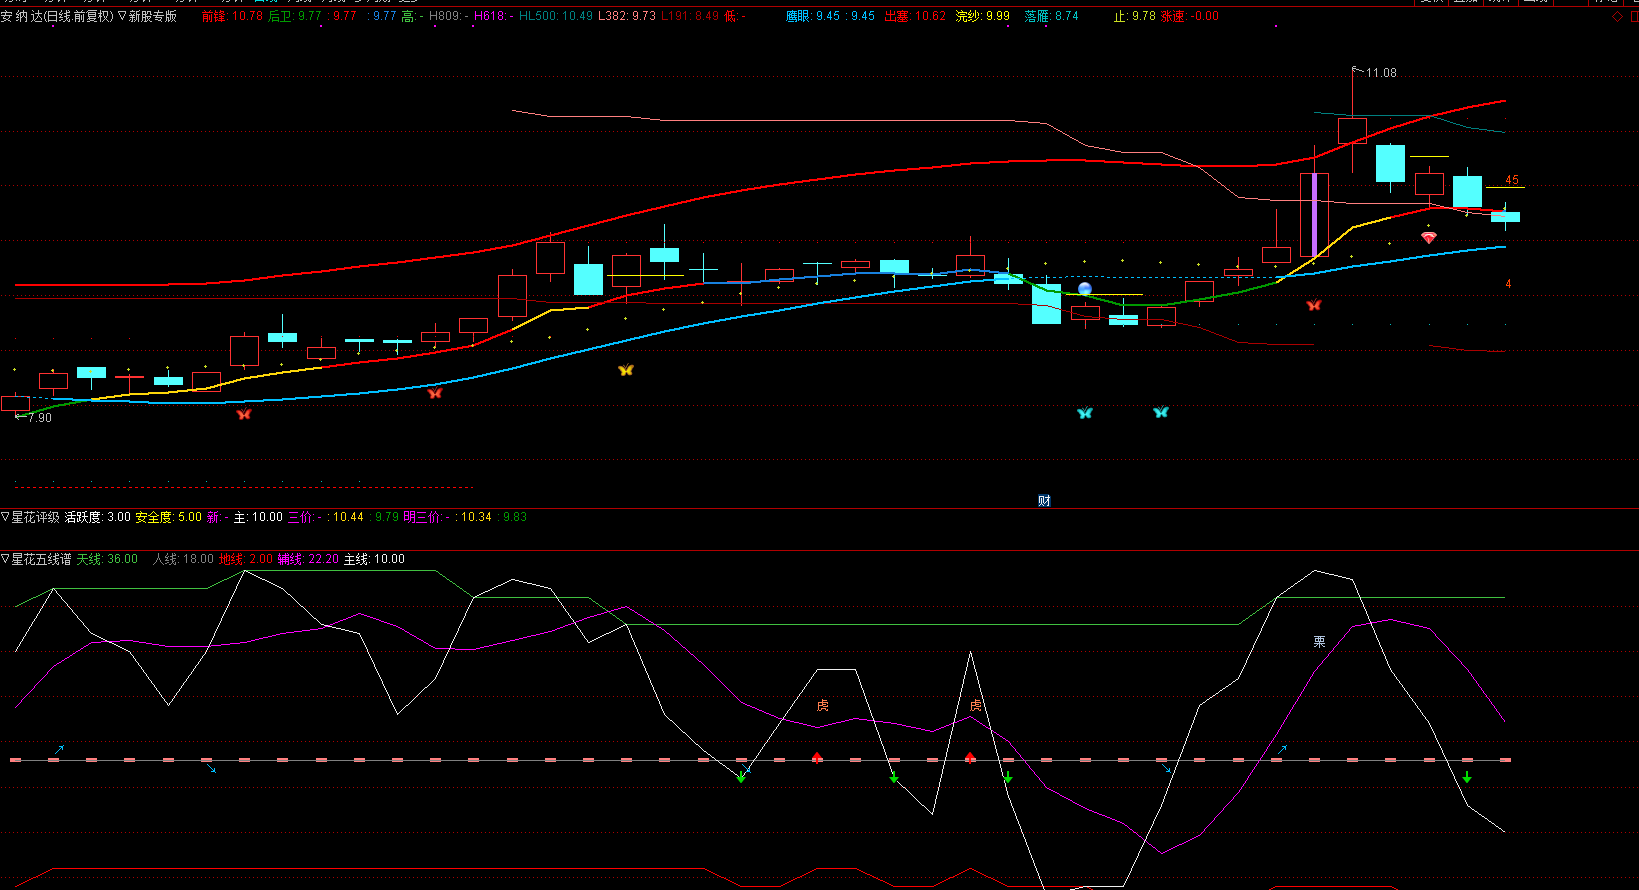The height and width of the screenshot is (890, 1639).
Task: Click the 天线 36.00 value
Action: click(x=108, y=559)
